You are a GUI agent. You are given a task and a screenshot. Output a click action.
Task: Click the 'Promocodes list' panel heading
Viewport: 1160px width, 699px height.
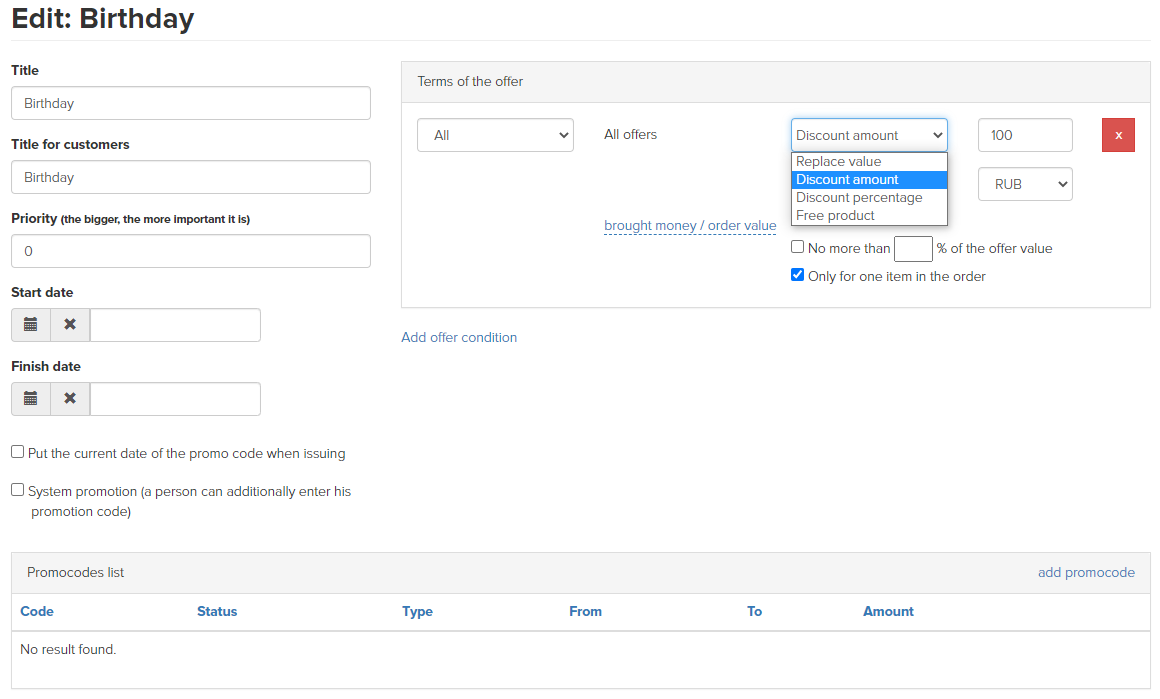(x=75, y=573)
